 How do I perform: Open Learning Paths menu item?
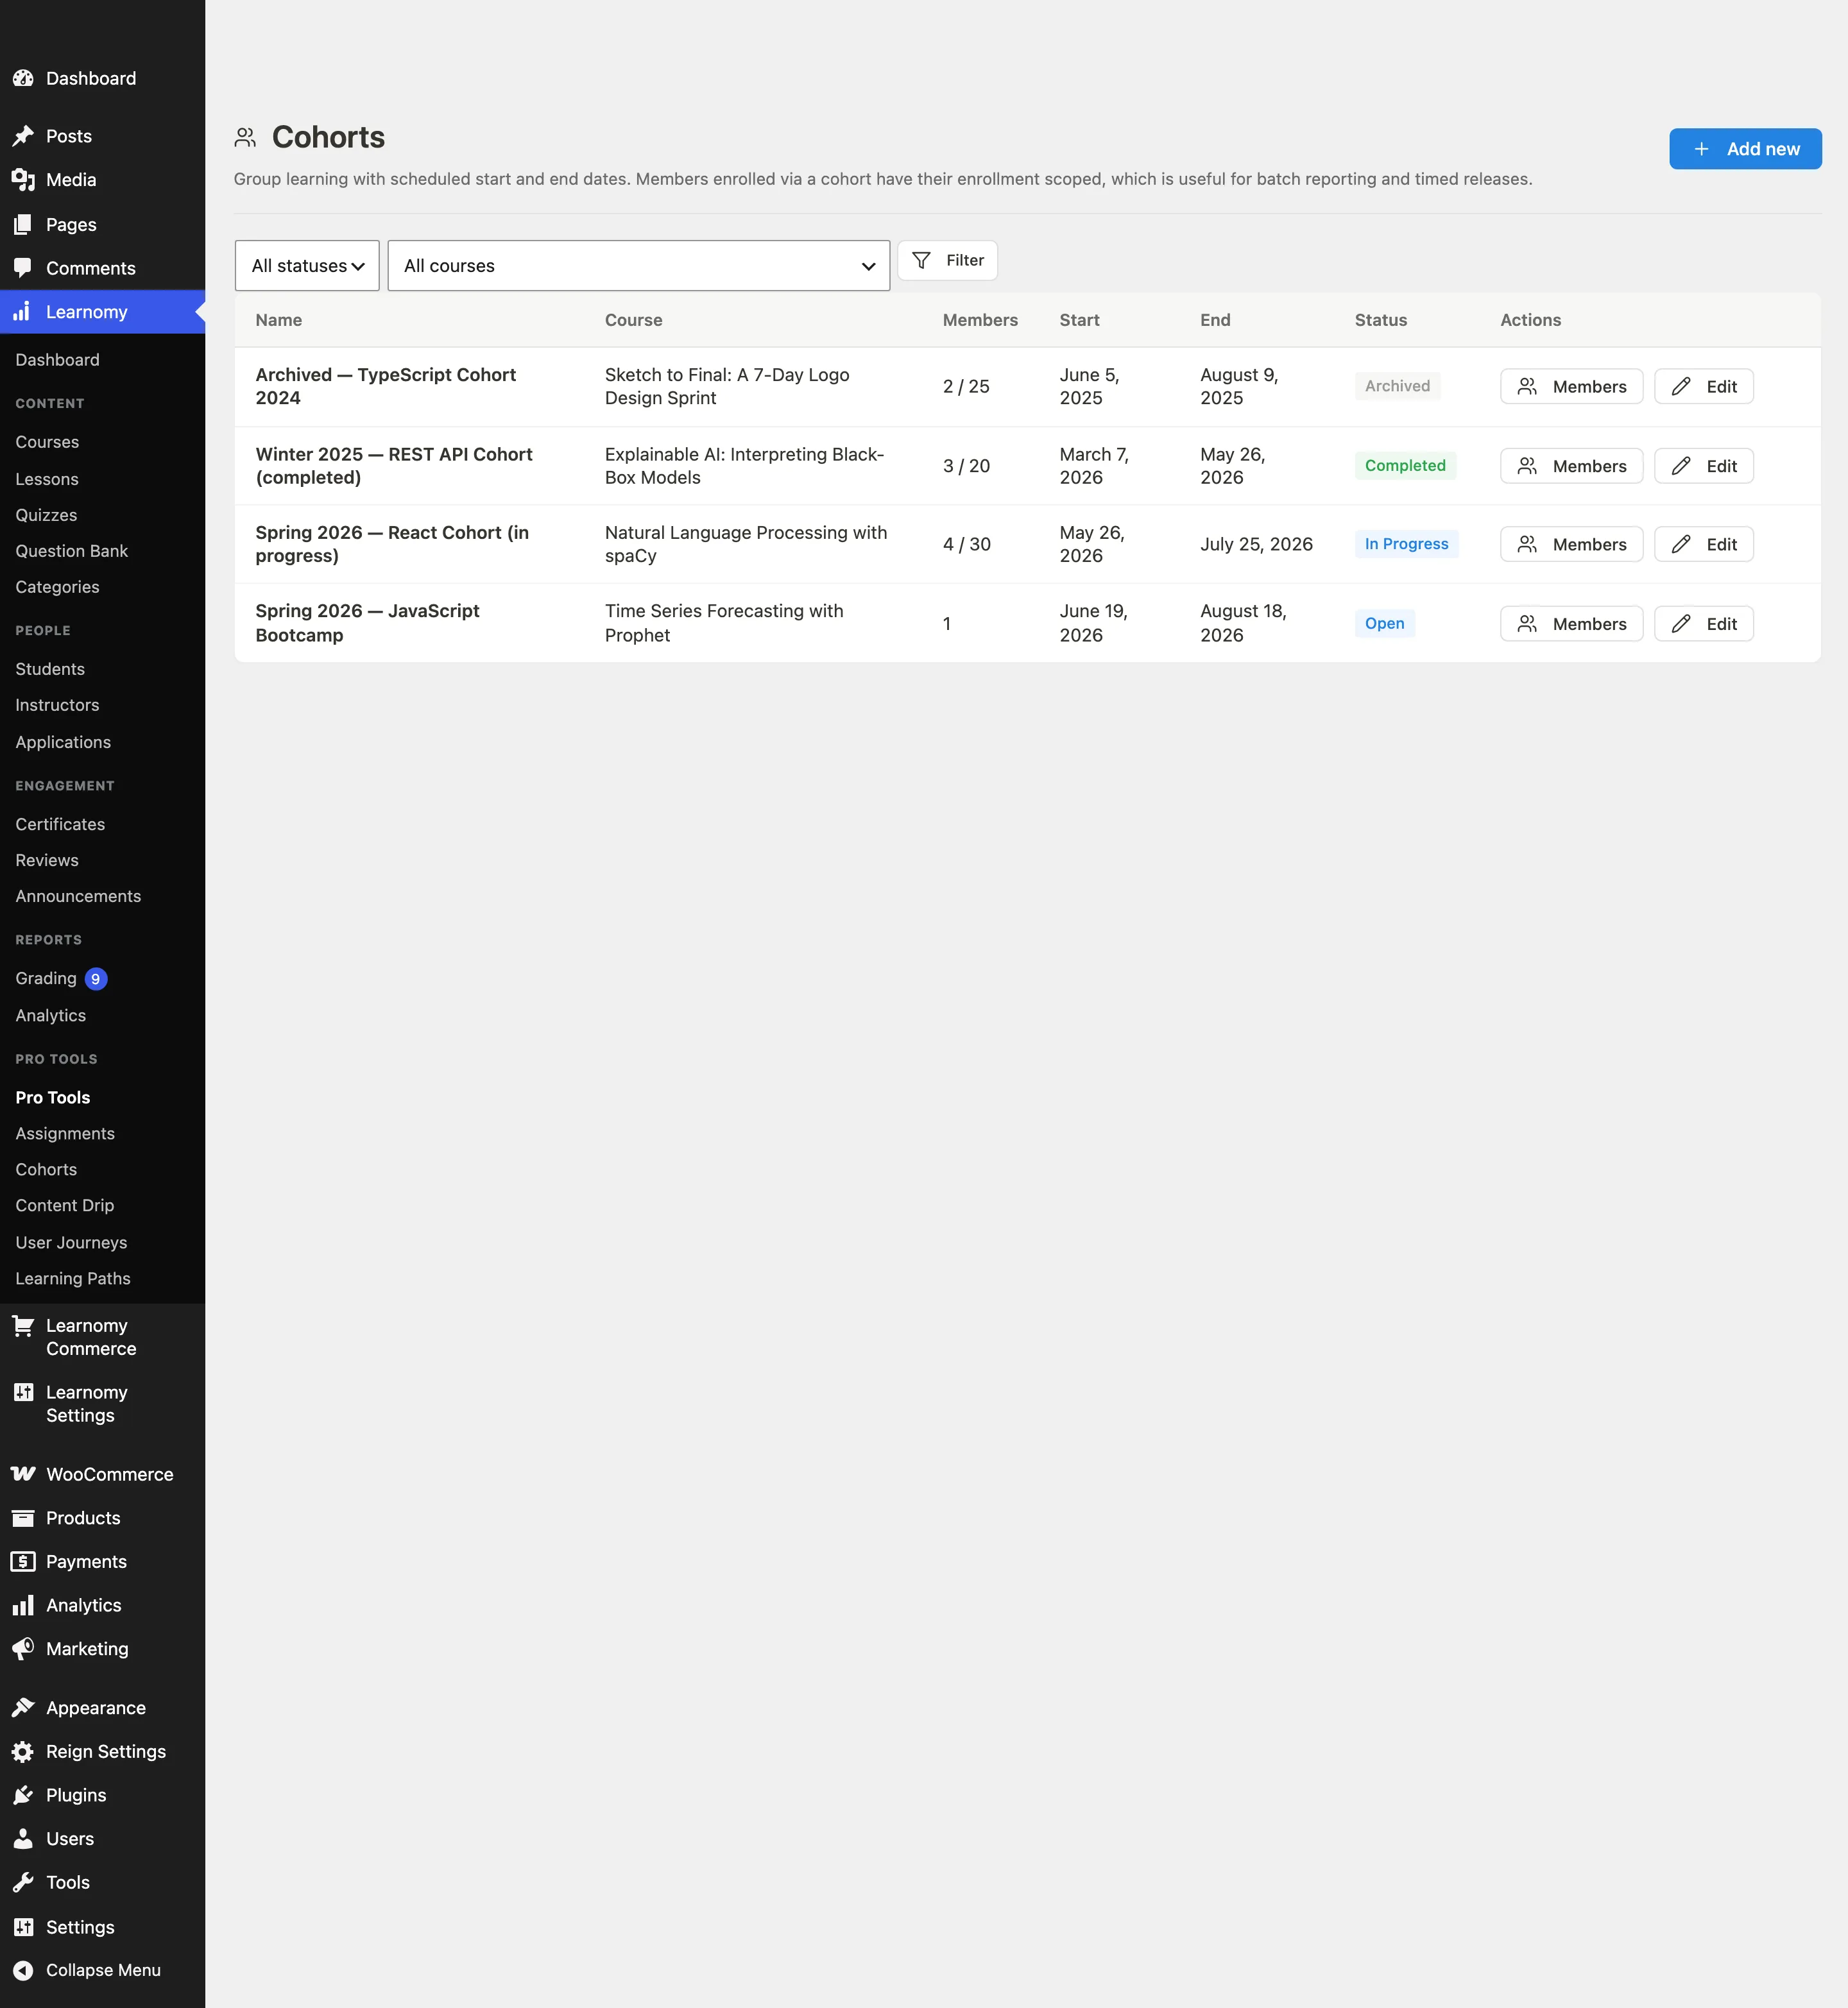click(73, 1278)
